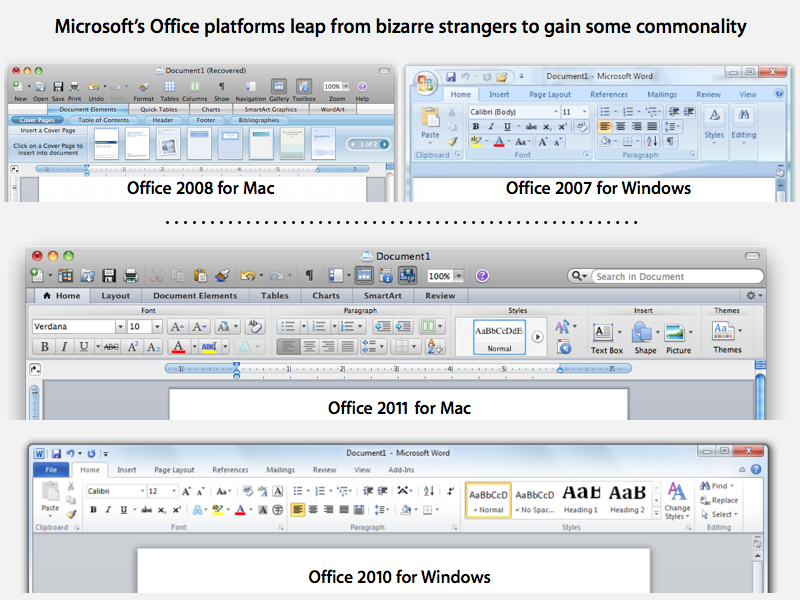Click the yellow highlight ABC in Office 2011

pos(209,347)
